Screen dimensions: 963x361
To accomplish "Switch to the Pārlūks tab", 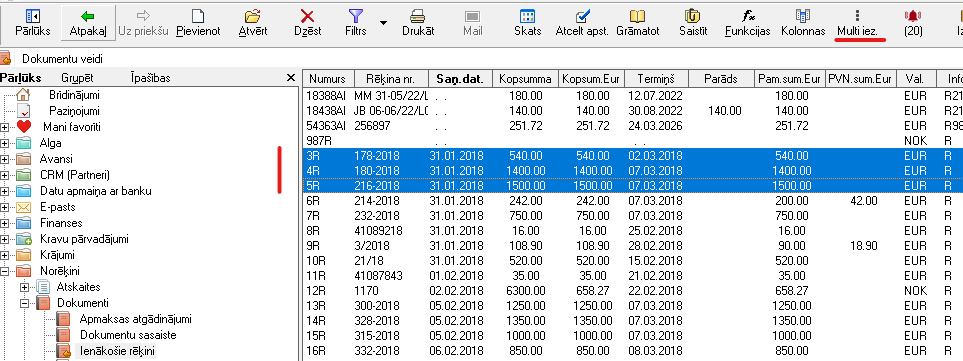I will click(20, 78).
